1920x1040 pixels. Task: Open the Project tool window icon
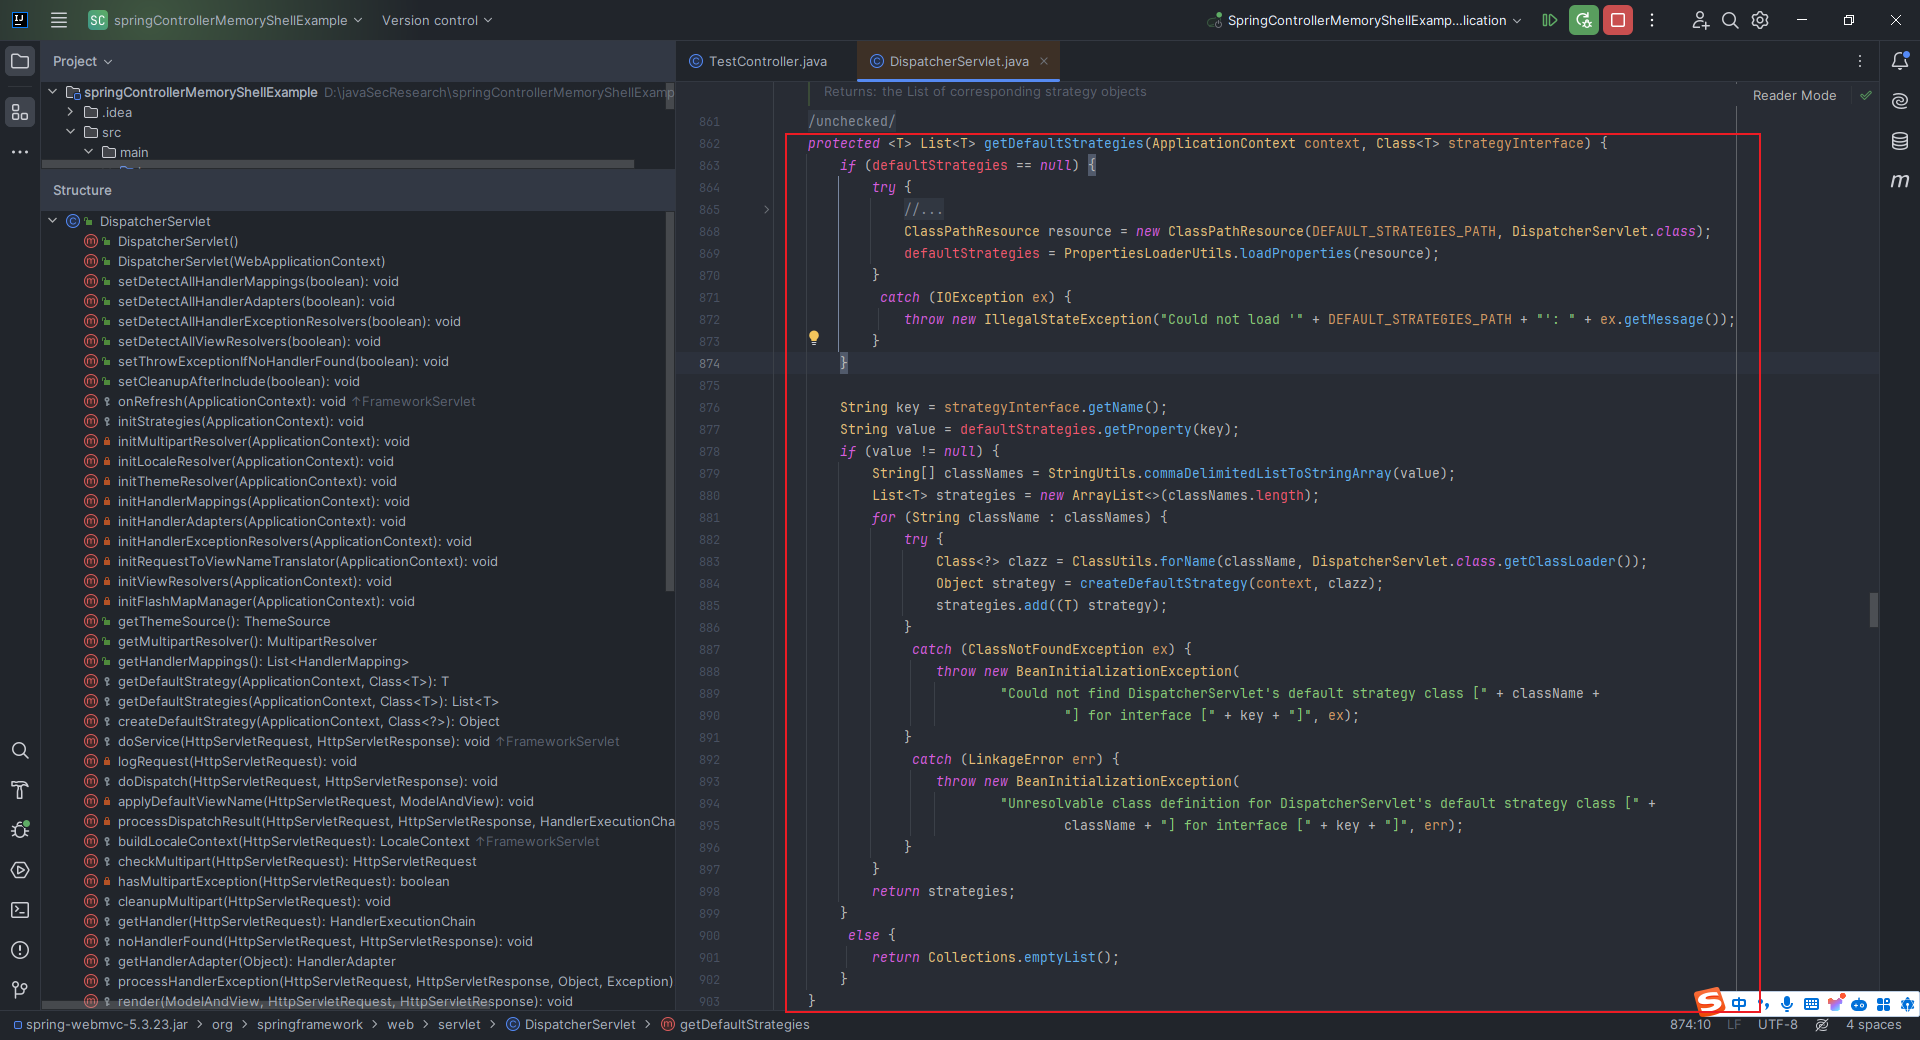click(x=20, y=61)
